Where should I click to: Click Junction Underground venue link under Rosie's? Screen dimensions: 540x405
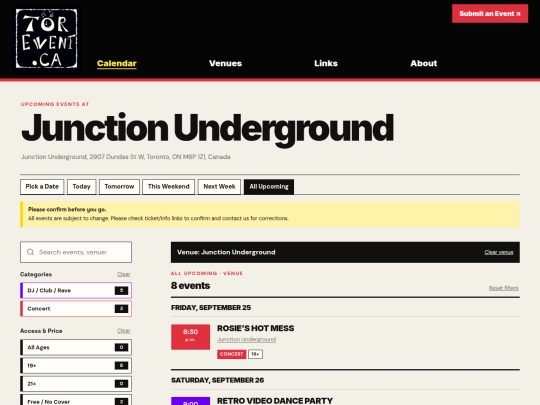(x=246, y=340)
